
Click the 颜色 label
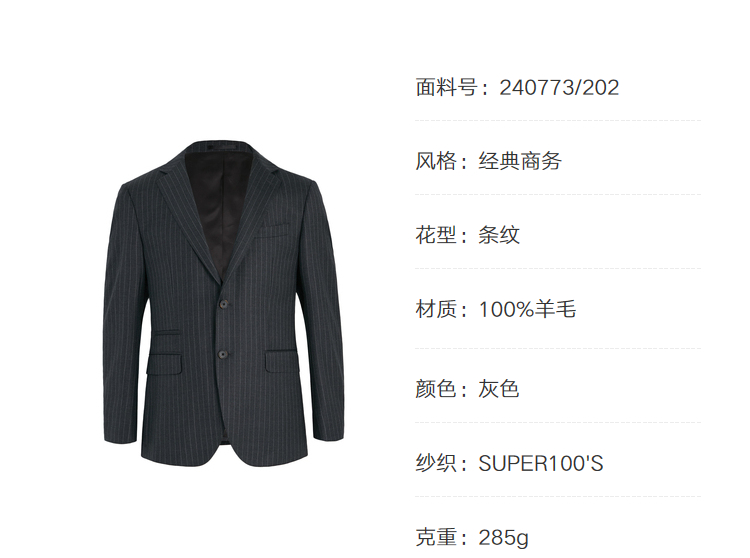[436, 389]
